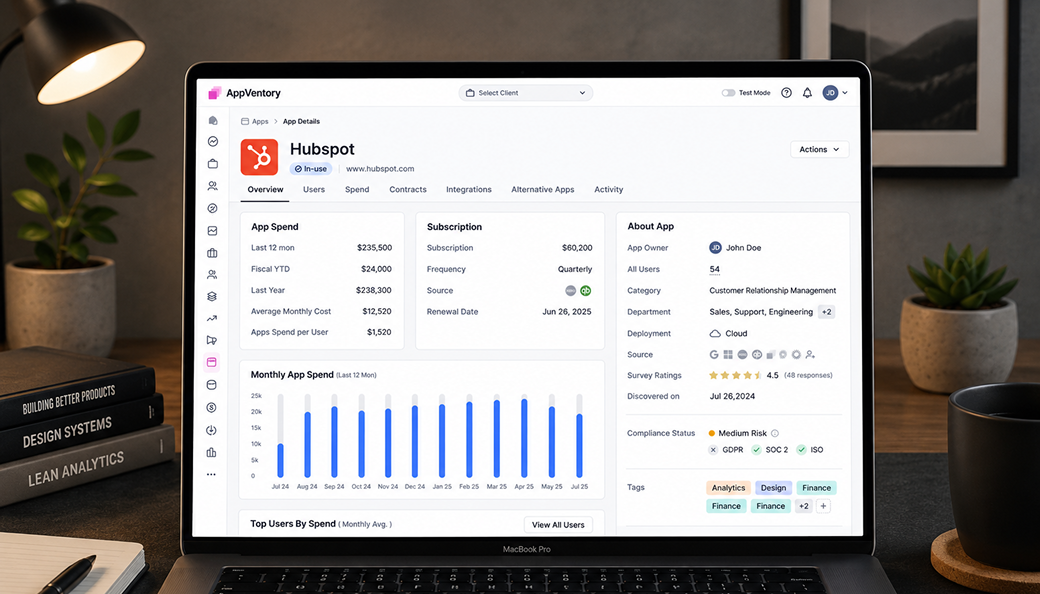This screenshot has height=594, width=1040.
Task: Click the Cloud deployment icon
Action: pyautogui.click(x=715, y=333)
